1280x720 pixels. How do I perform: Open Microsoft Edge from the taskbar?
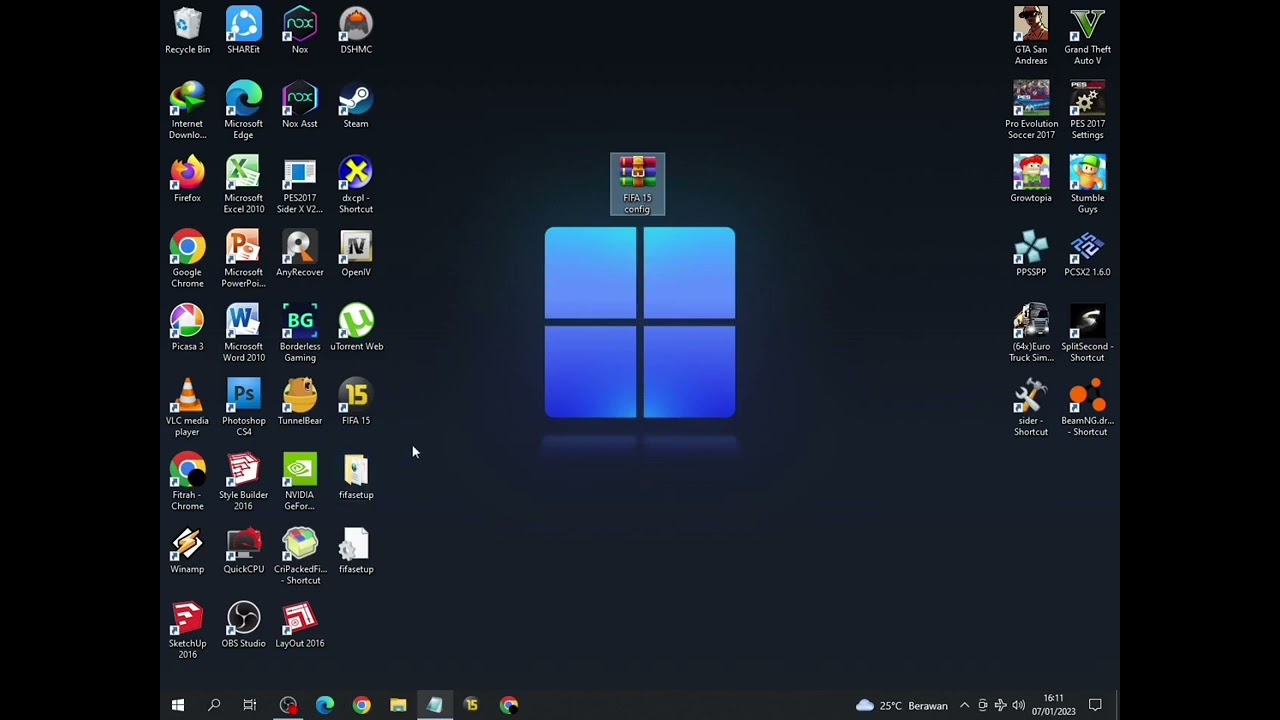pyautogui.click(x=325, y=705)
